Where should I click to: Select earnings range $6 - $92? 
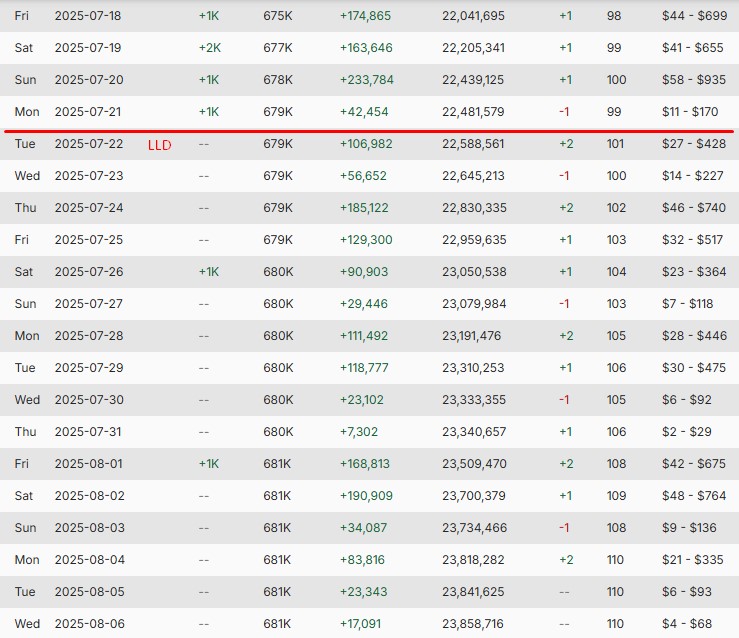coord(687,401)
